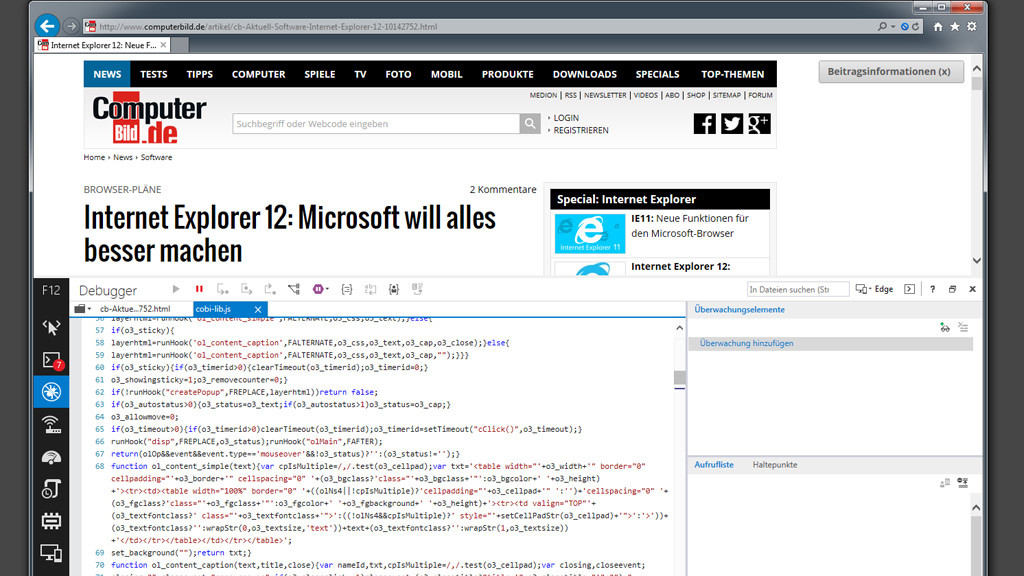Toggle the word wrap icon in the debugger

click(x=370, y=289)
